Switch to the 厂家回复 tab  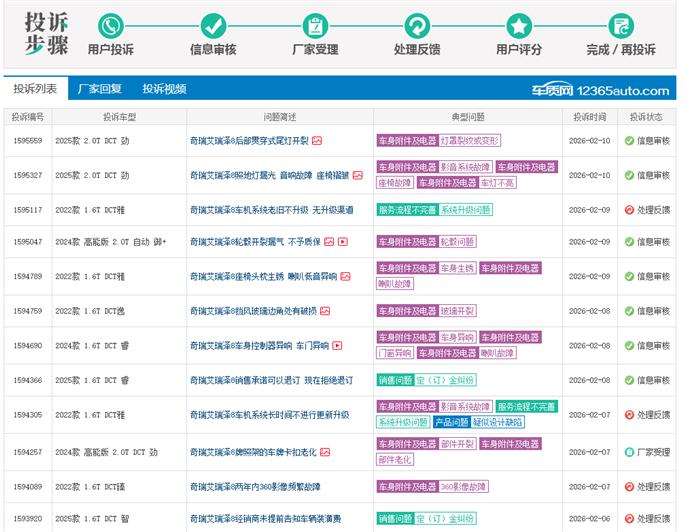pos(99,89)
